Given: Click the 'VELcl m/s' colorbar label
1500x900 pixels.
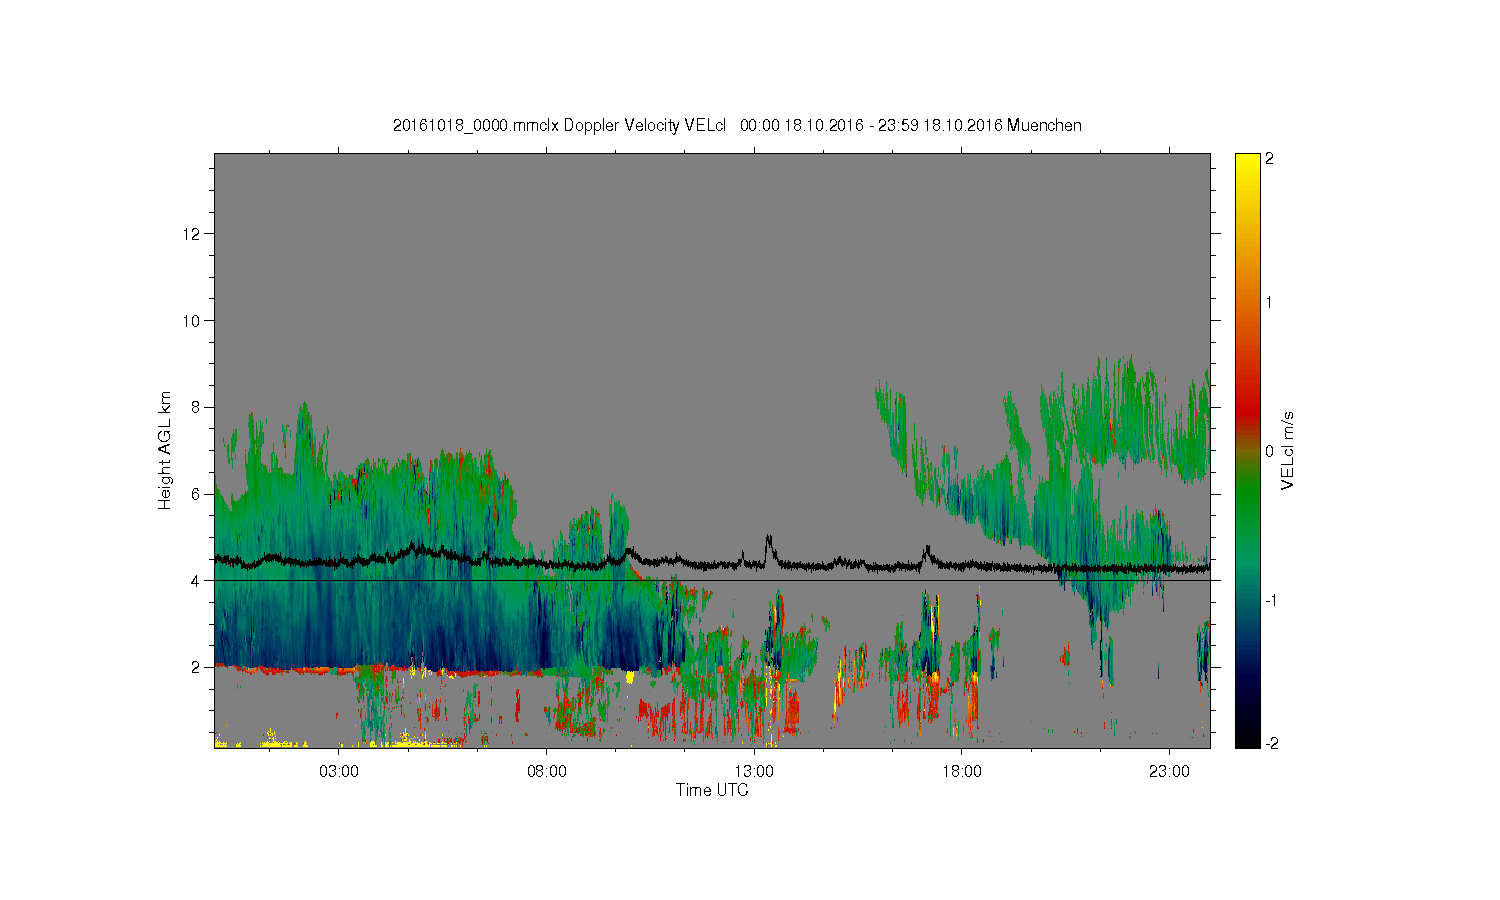Looking at the screenshot, I should pyautogui.click(x=1288, y=450).
